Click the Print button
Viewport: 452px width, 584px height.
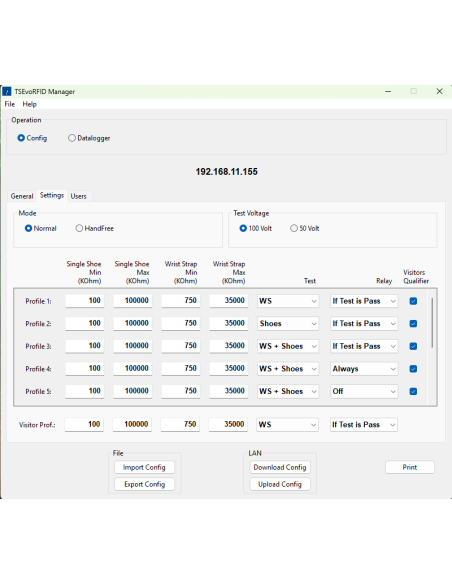click(410, 467)
